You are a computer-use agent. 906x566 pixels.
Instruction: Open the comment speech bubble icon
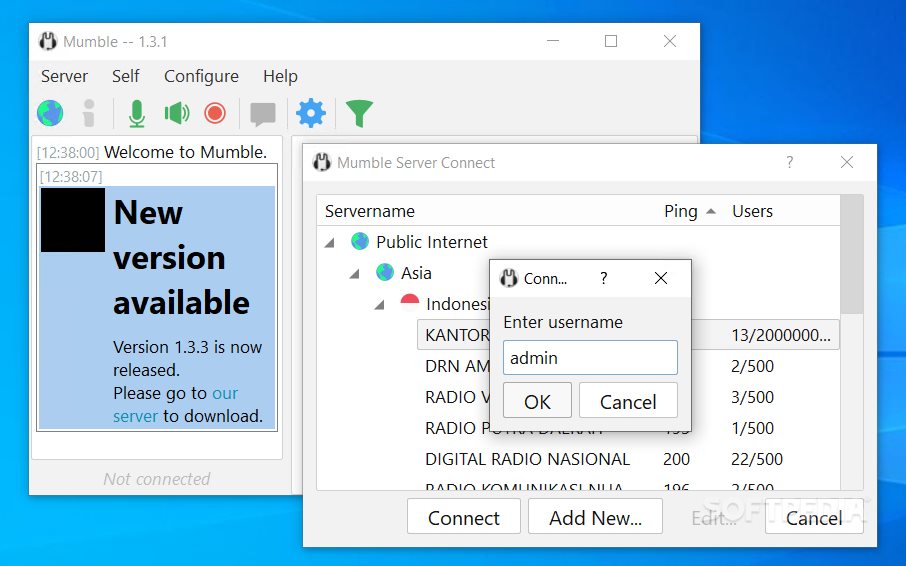[263, 114]
